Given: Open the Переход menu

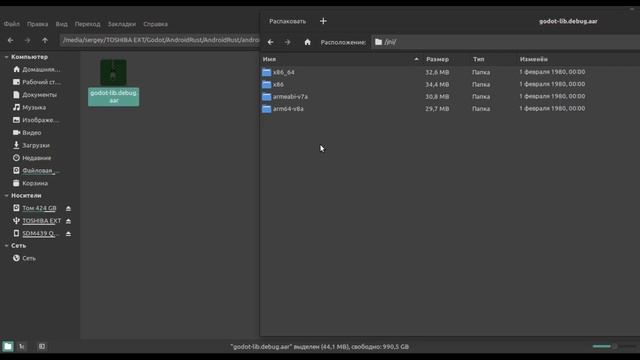Looking at the screenshot, I should click(87, 24).
